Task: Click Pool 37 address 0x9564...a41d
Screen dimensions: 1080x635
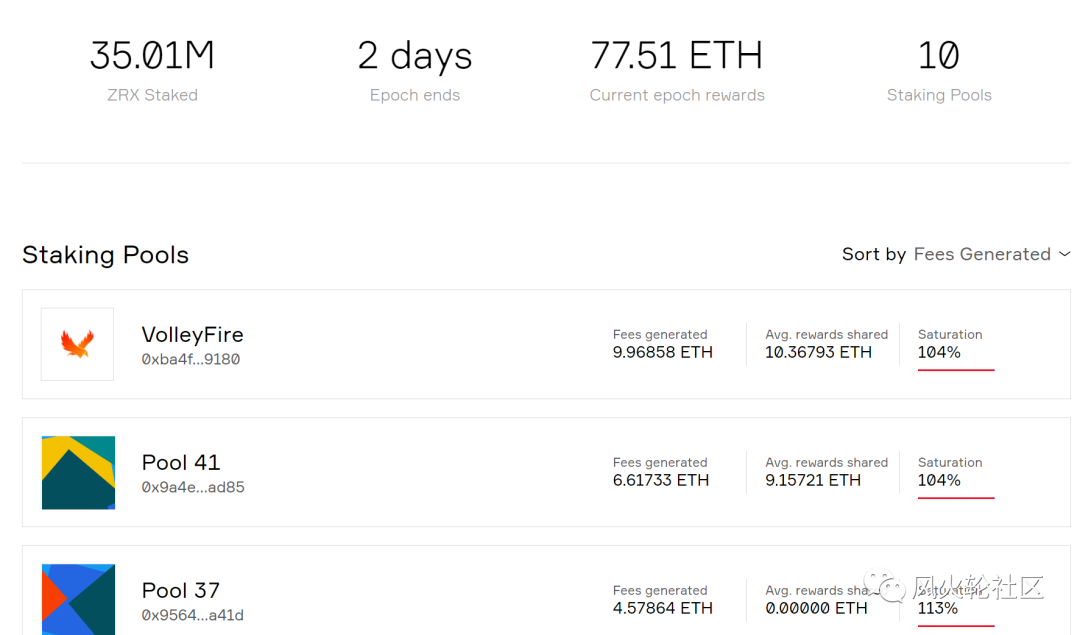Action: click(x=192, y=615)
